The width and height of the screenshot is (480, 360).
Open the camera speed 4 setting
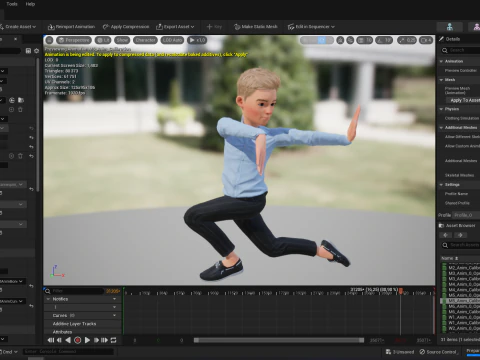point(426,40)
